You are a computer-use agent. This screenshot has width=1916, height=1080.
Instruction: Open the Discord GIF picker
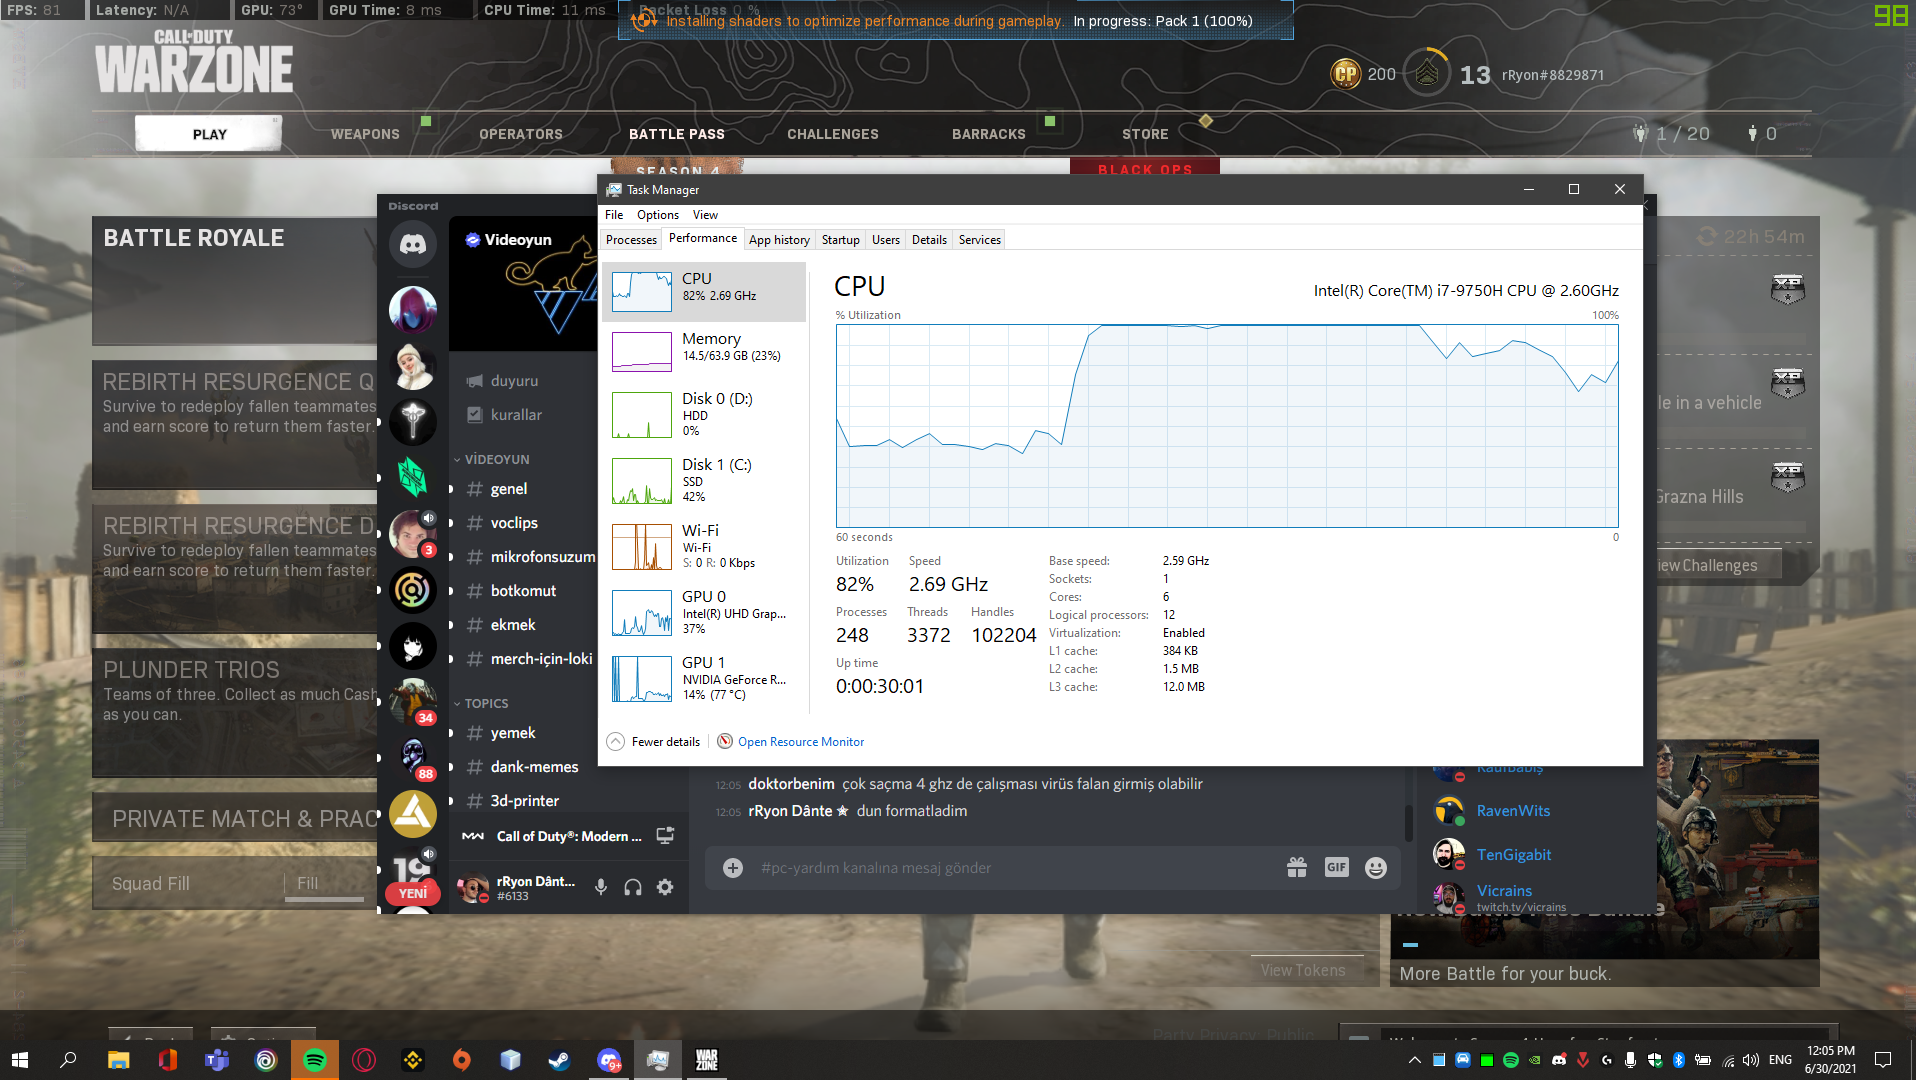click(x=1337, y=867)
